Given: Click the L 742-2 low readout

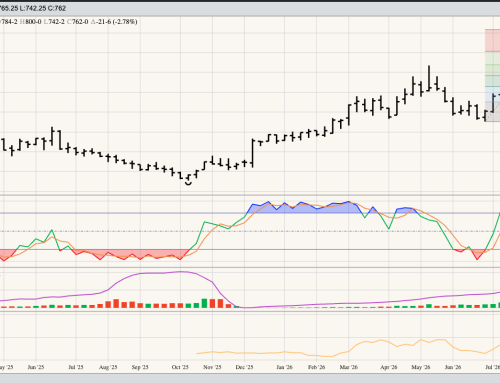Looking at the screenshot, I should pos(54,22).
